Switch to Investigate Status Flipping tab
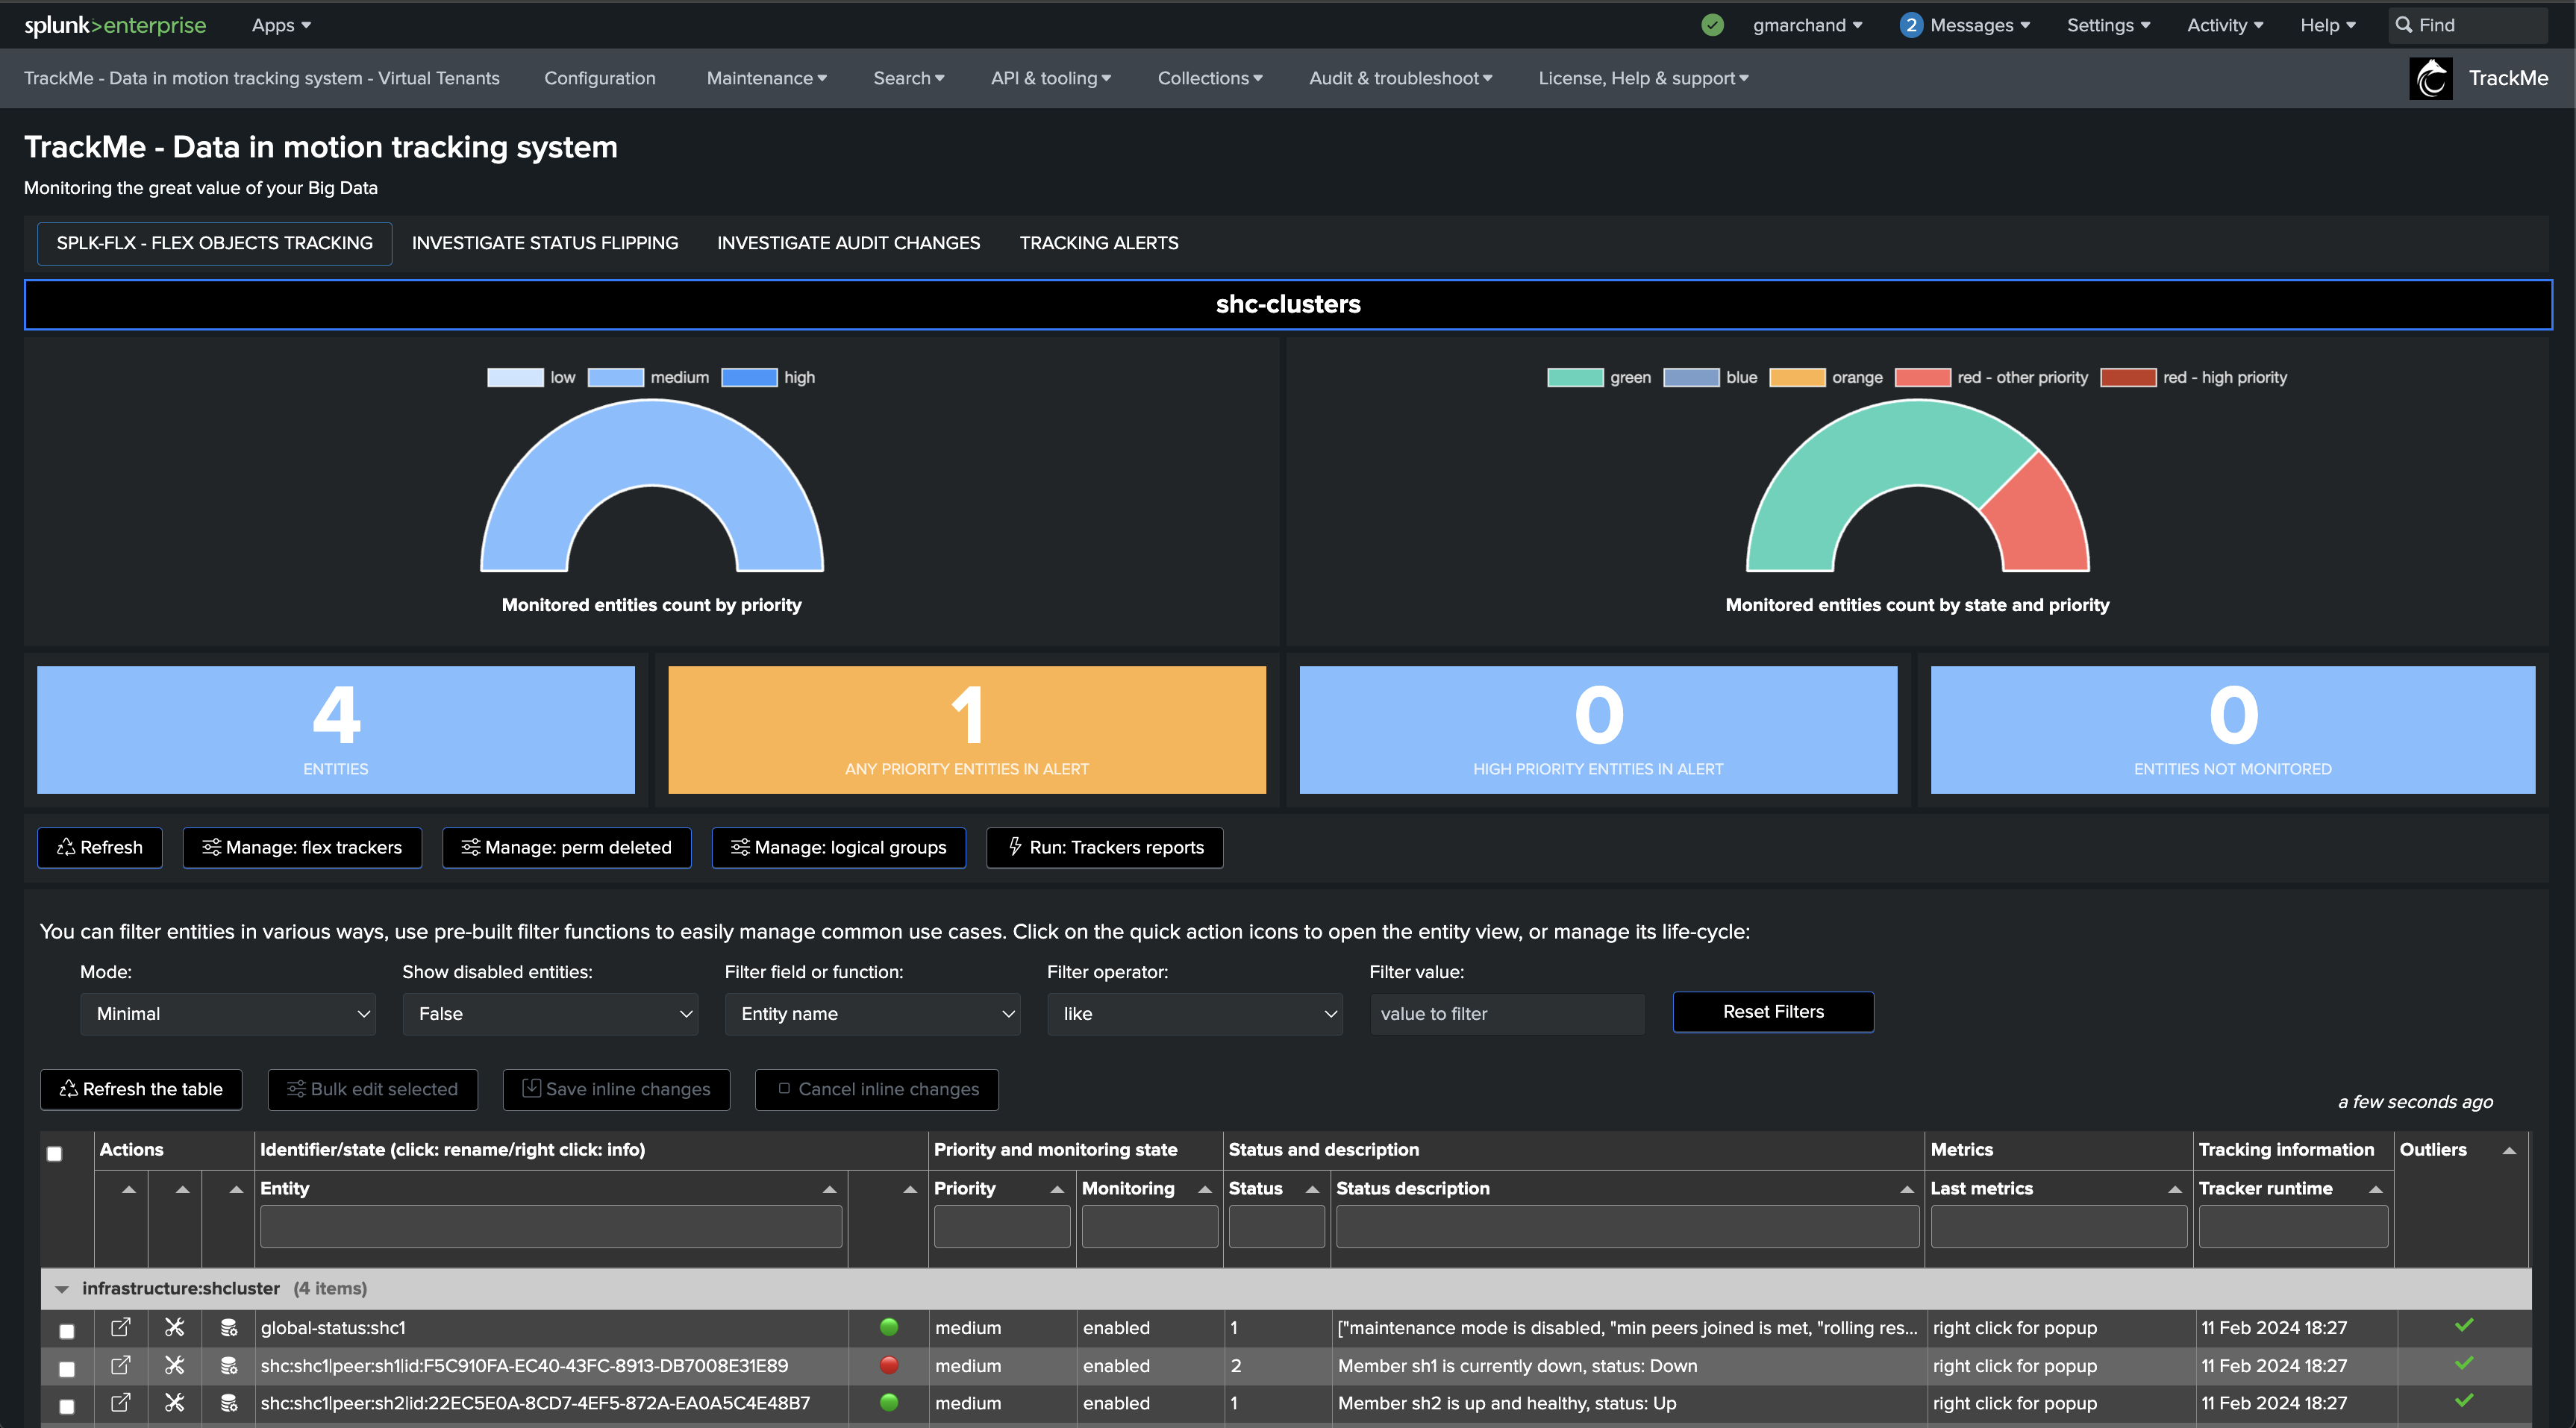2576x1428 pixels. (x=545, y=243)
